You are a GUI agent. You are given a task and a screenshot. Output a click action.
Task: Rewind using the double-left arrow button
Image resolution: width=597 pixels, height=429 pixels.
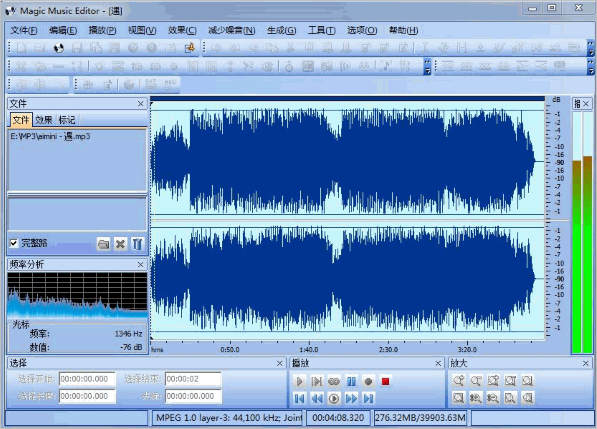point(316,399)
